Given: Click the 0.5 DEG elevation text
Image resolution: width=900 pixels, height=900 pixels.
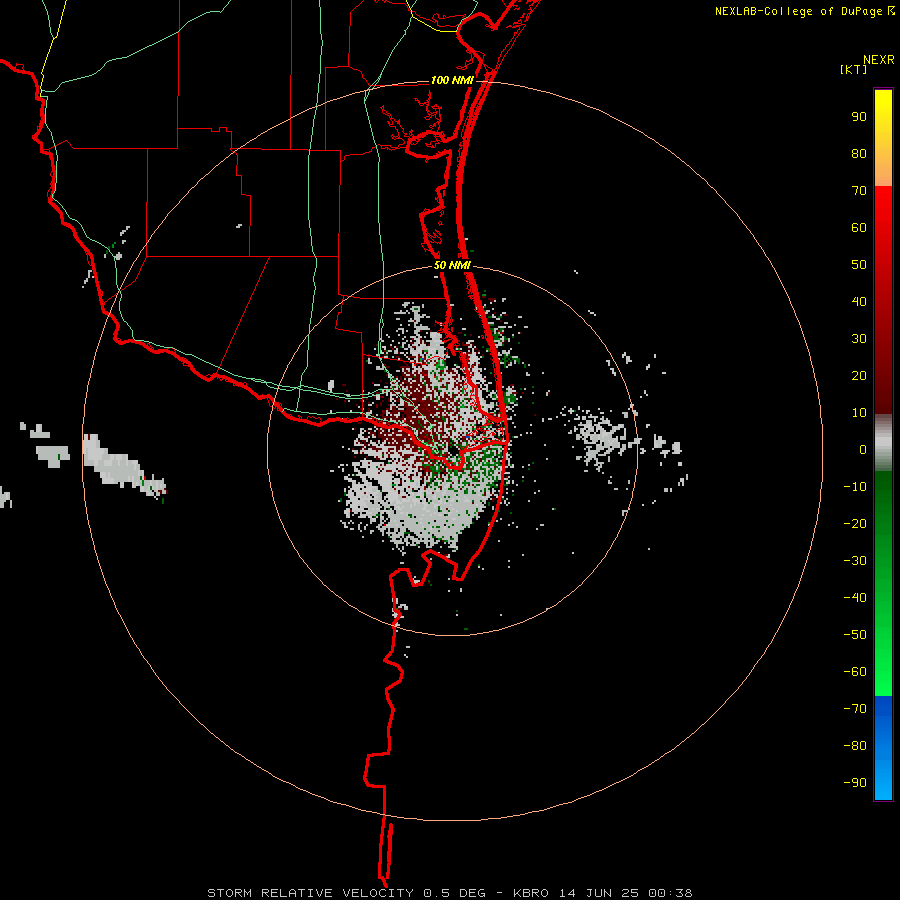Looking at the screenshot, I should [454, 893].
